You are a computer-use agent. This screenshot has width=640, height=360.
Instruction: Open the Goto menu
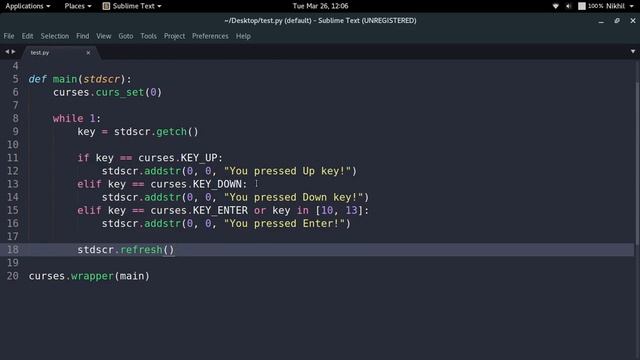[126, 36]
